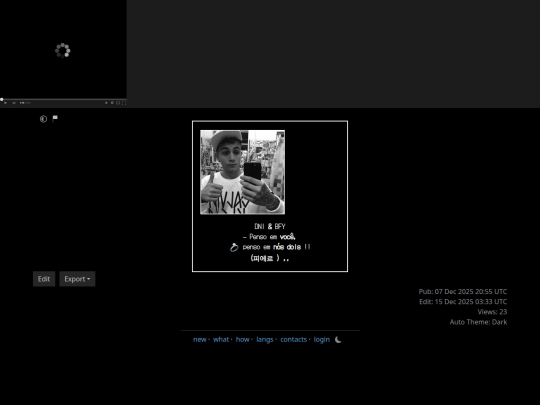Click the 'DNI & BFY' text
Image resolution: width=540 pixels, height=405 pixels.
[270, 226]
